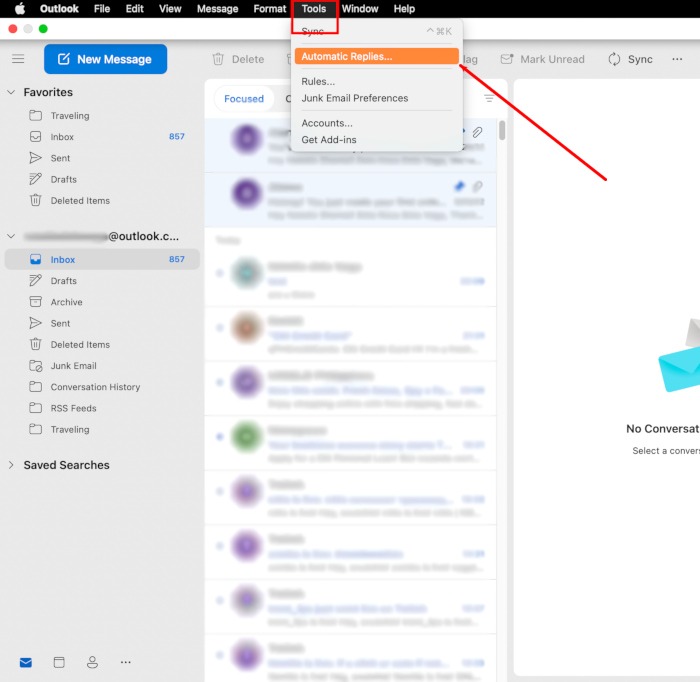
Task: Select Junk Email Preferences menu entry
Action: 376,98
